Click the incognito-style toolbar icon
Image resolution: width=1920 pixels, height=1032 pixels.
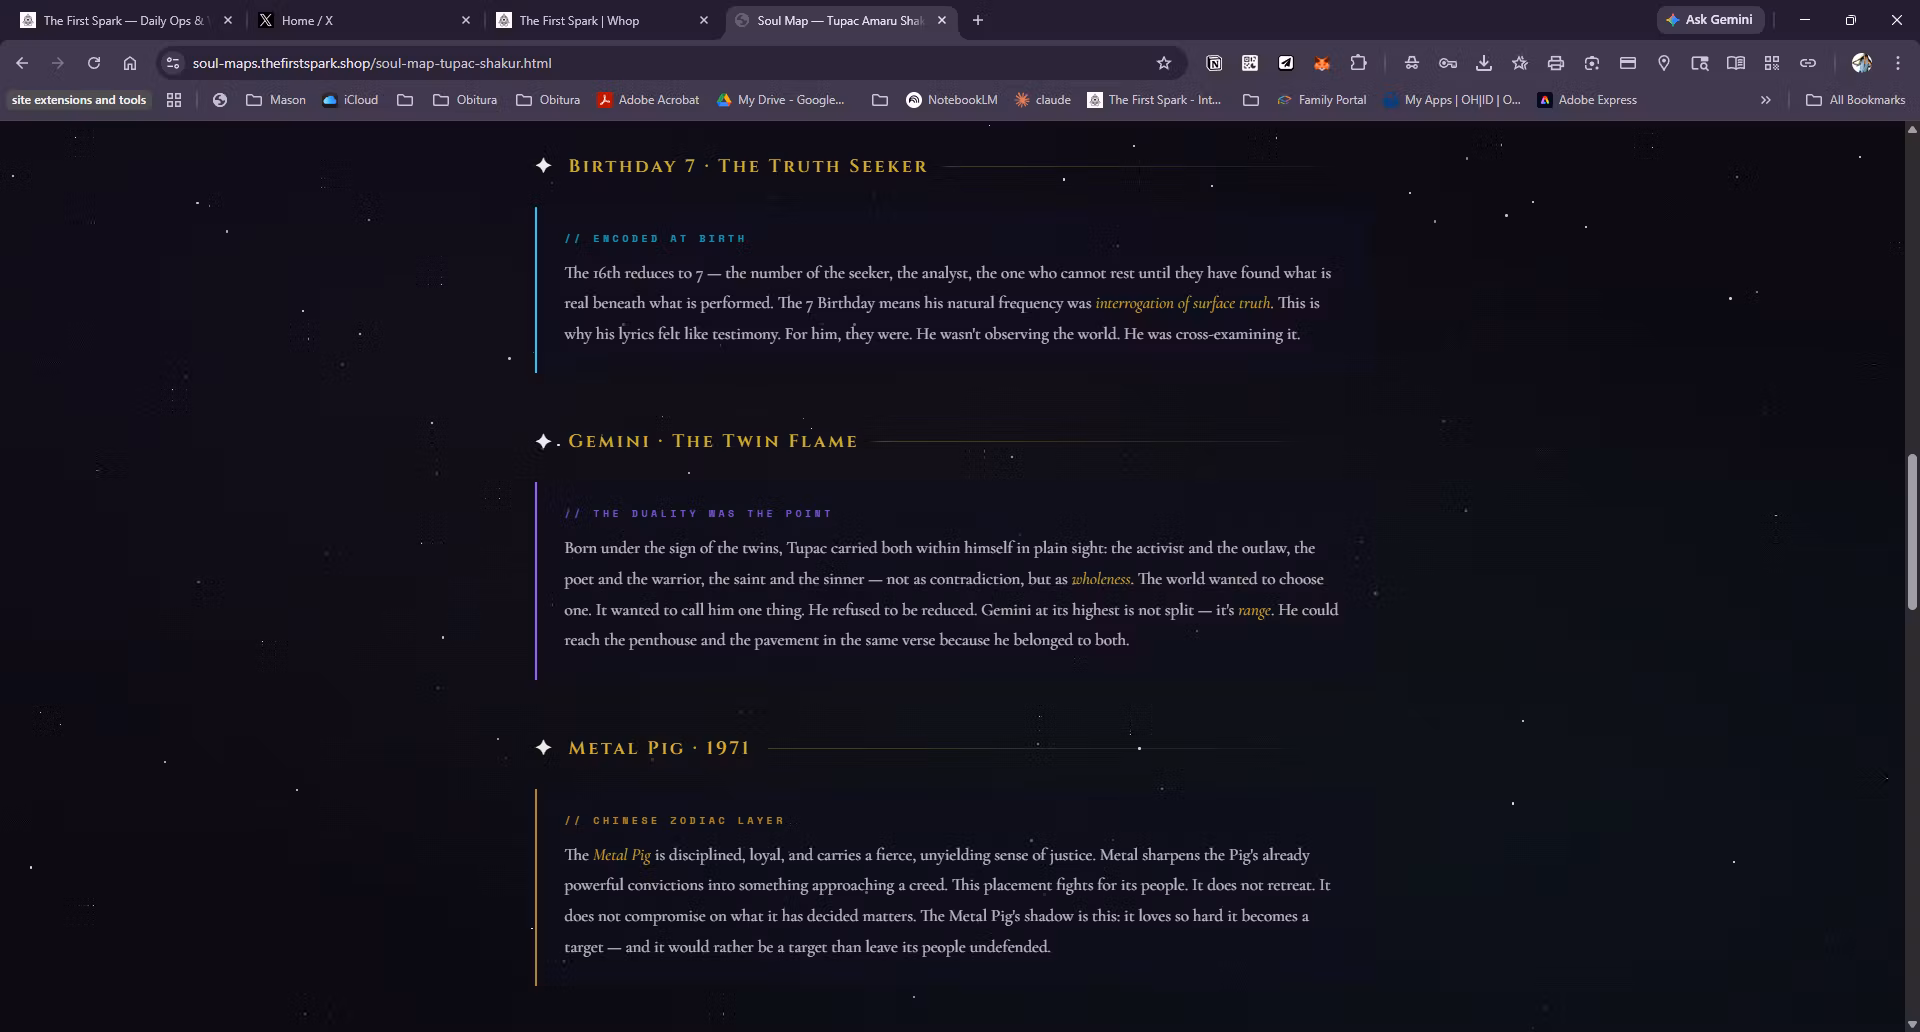coord(1412,63)
